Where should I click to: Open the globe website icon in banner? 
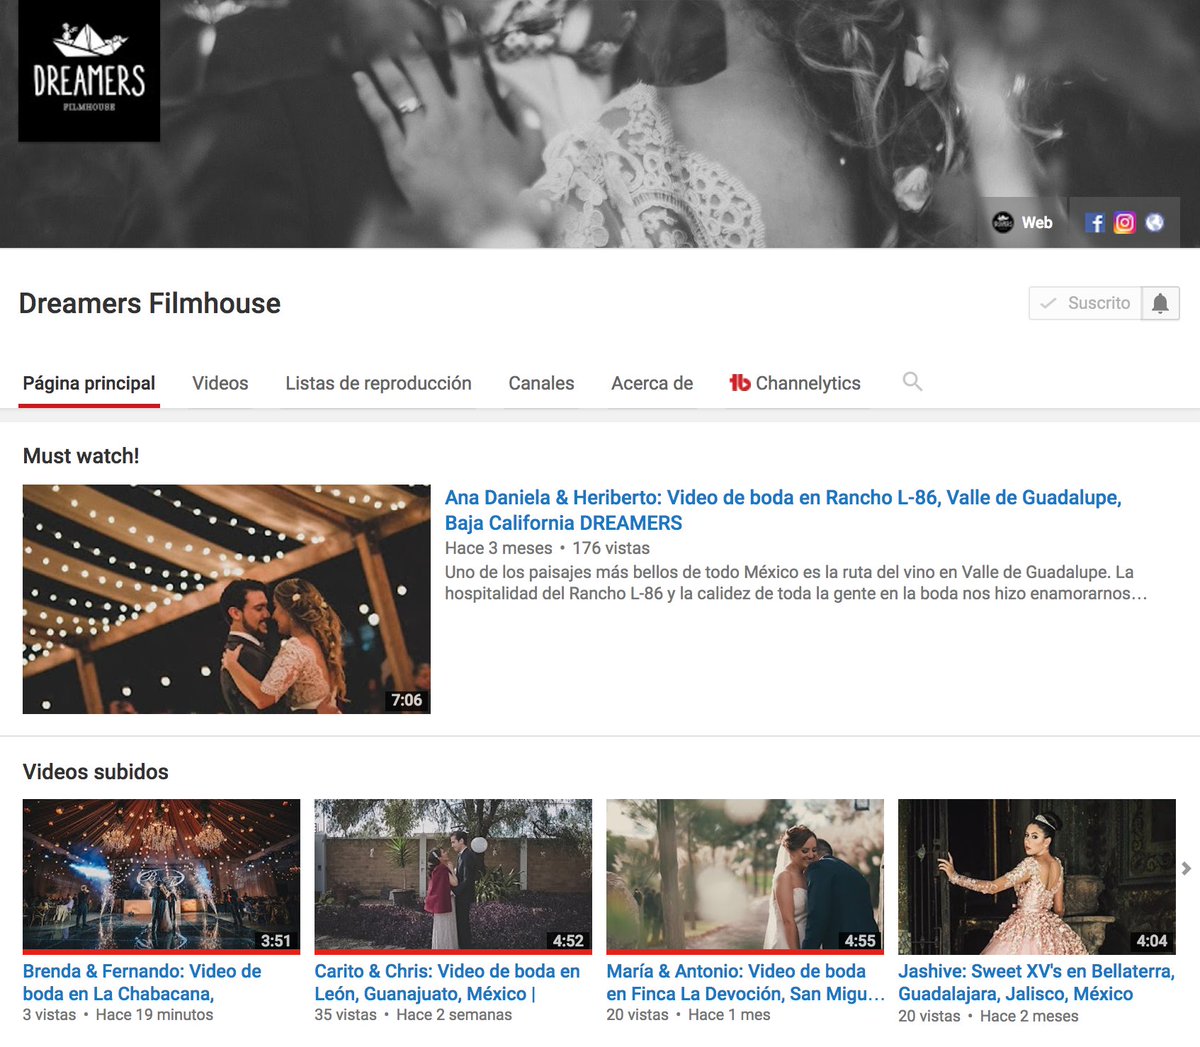pos(1155,223)
